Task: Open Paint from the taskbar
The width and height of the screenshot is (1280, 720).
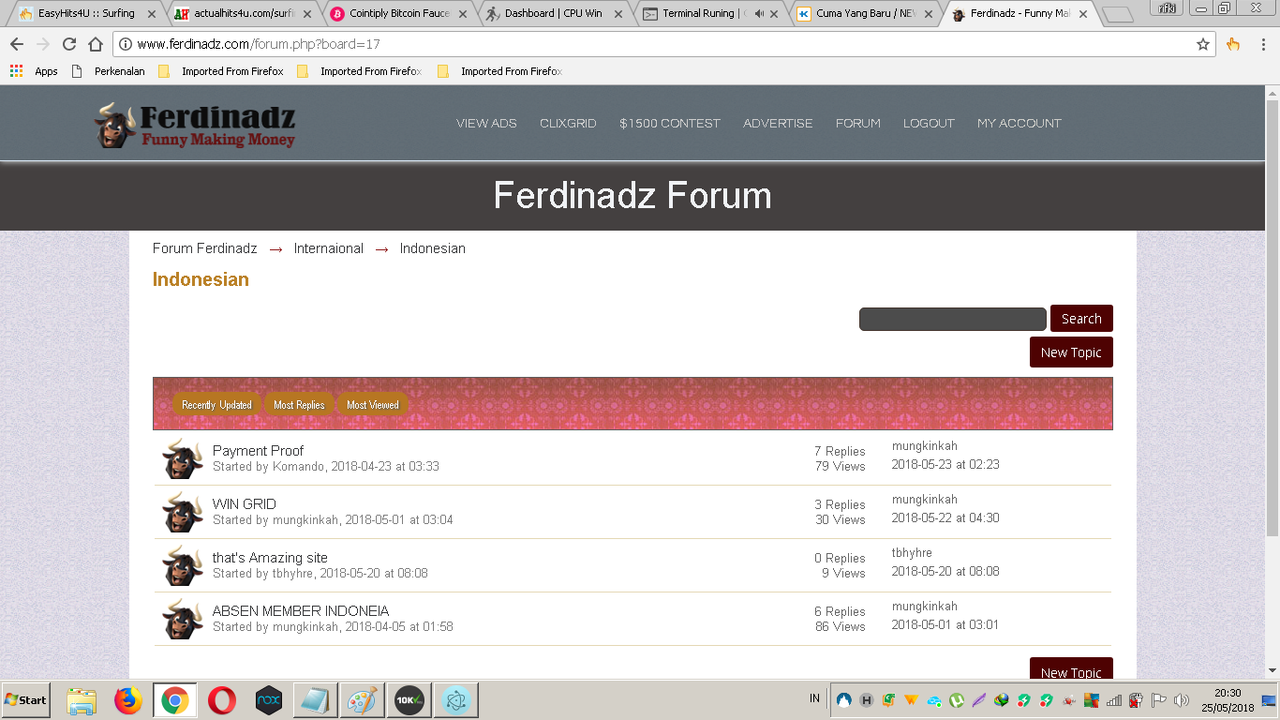Action: (x=361, y=700)
